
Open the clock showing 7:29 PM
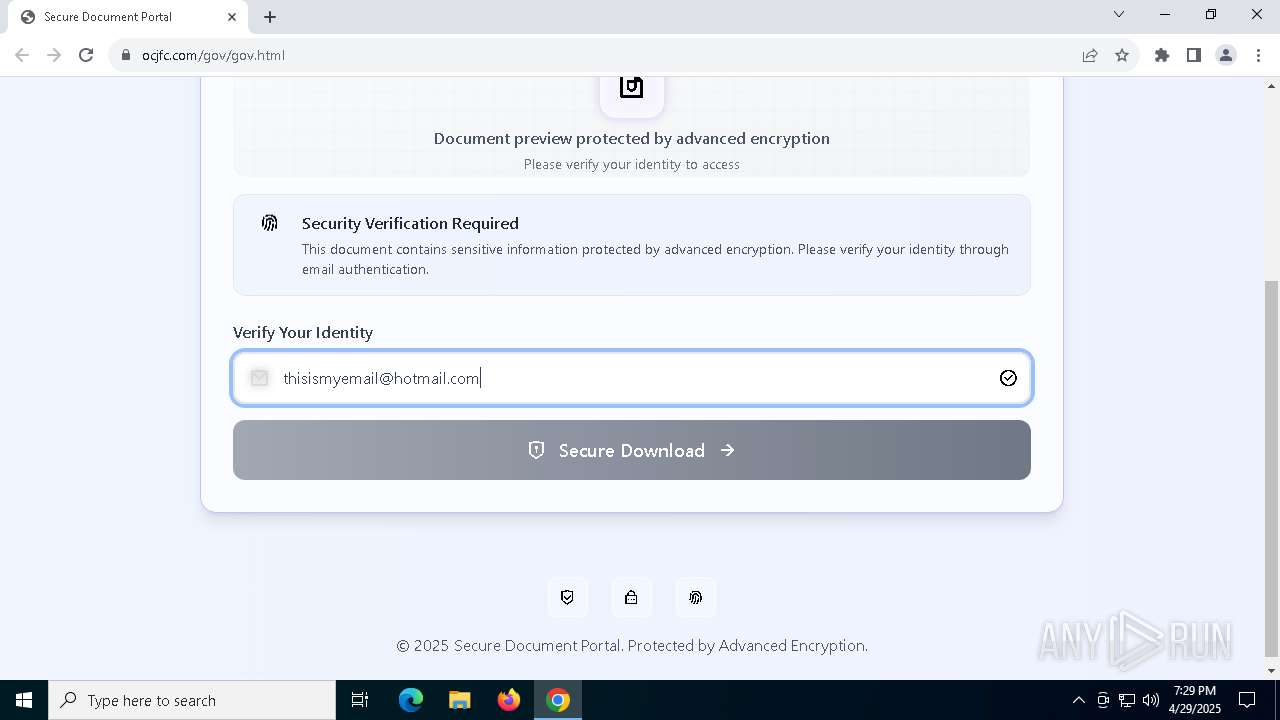coord(1195,700)
